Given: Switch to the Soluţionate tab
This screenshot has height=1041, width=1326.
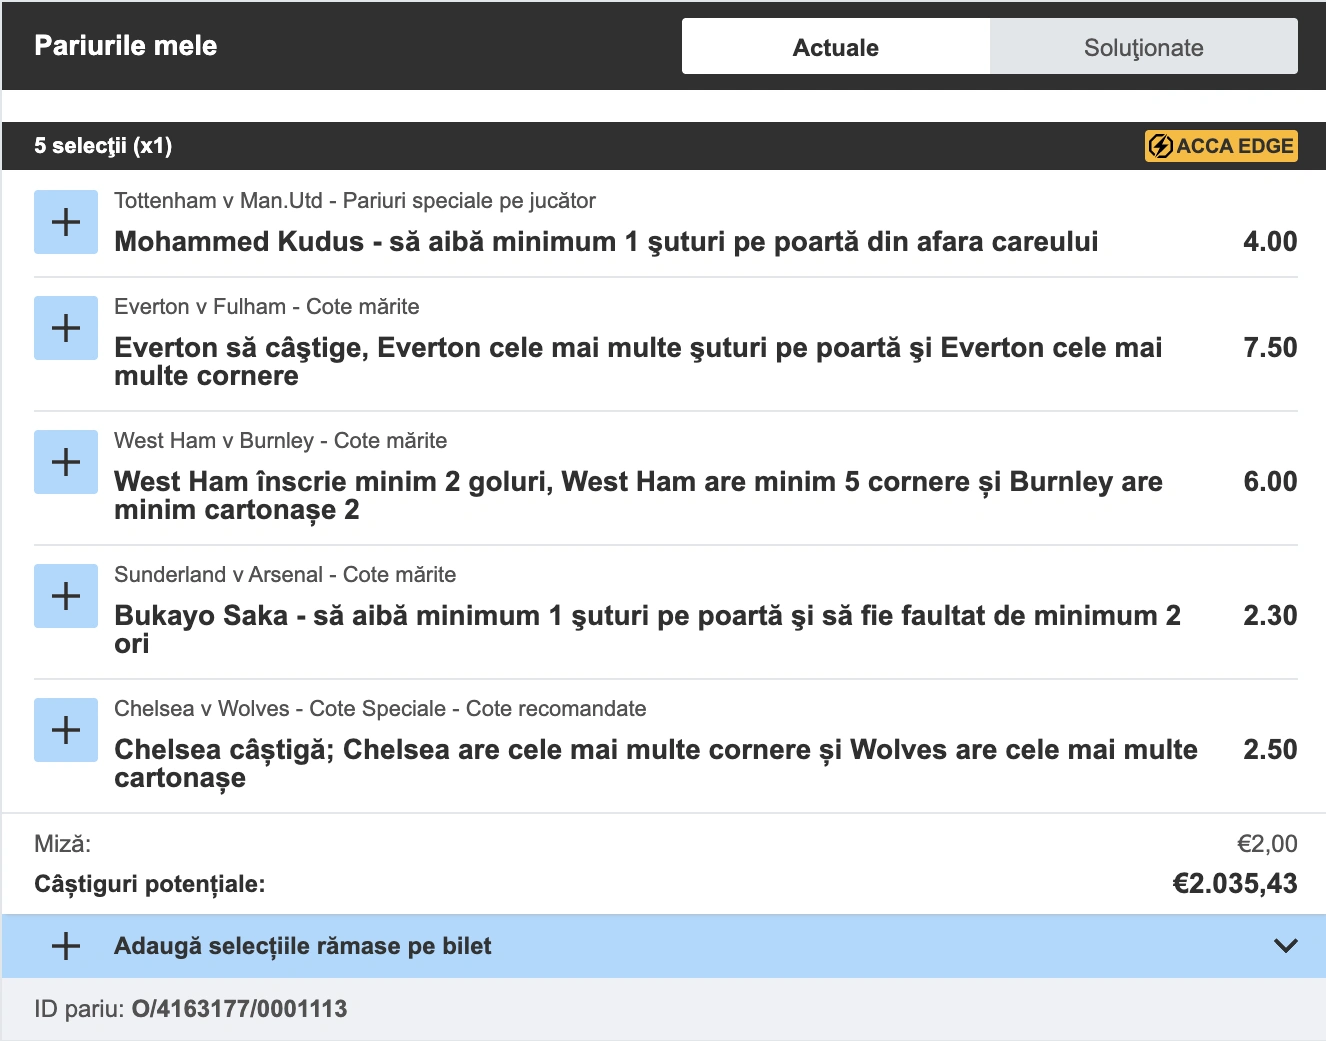Looking at the screenshot, I should (1142, 46).
